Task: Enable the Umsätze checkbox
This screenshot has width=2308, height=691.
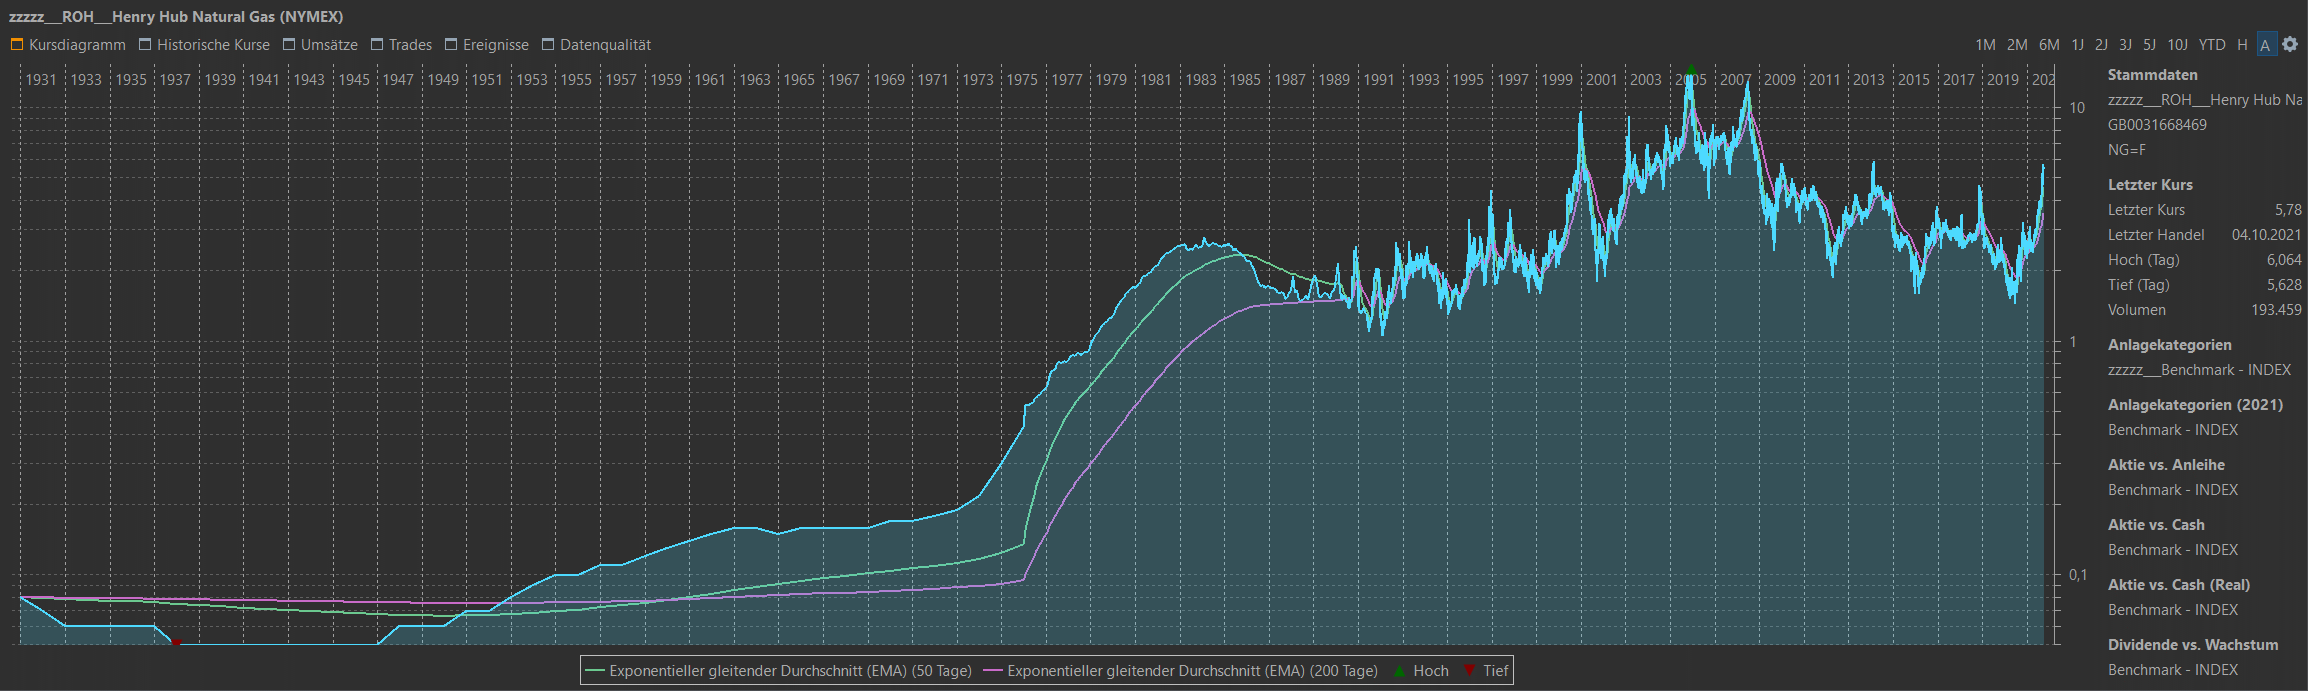Action: (x=289, y=44)
